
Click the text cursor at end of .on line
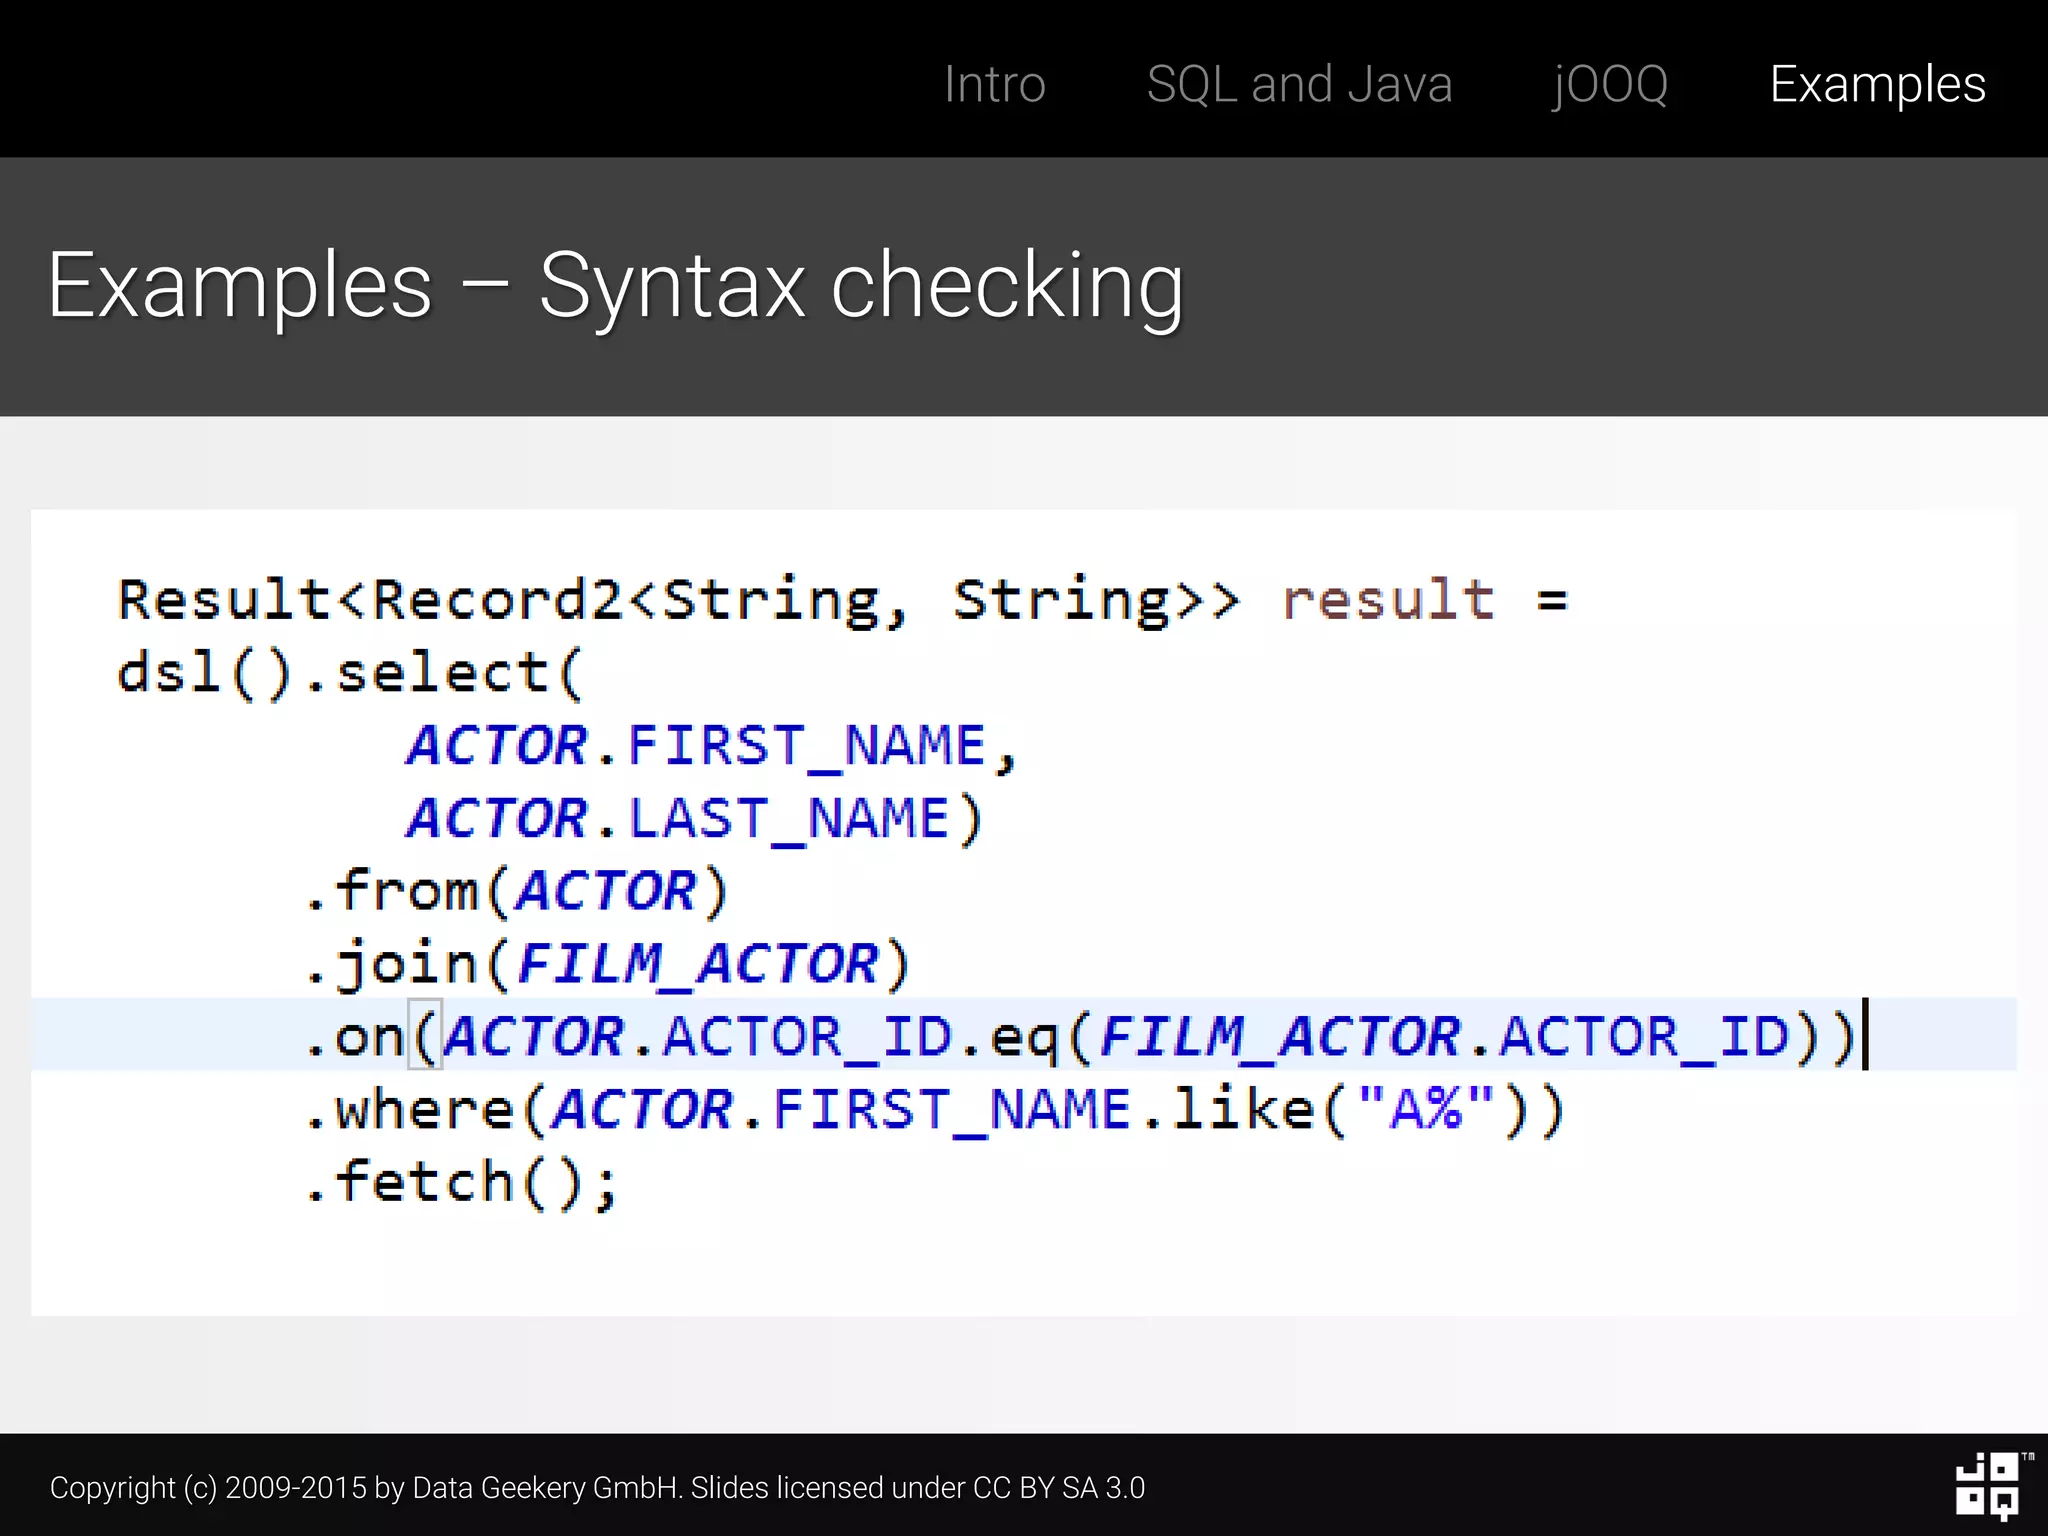click(x=1865, y=1034)
